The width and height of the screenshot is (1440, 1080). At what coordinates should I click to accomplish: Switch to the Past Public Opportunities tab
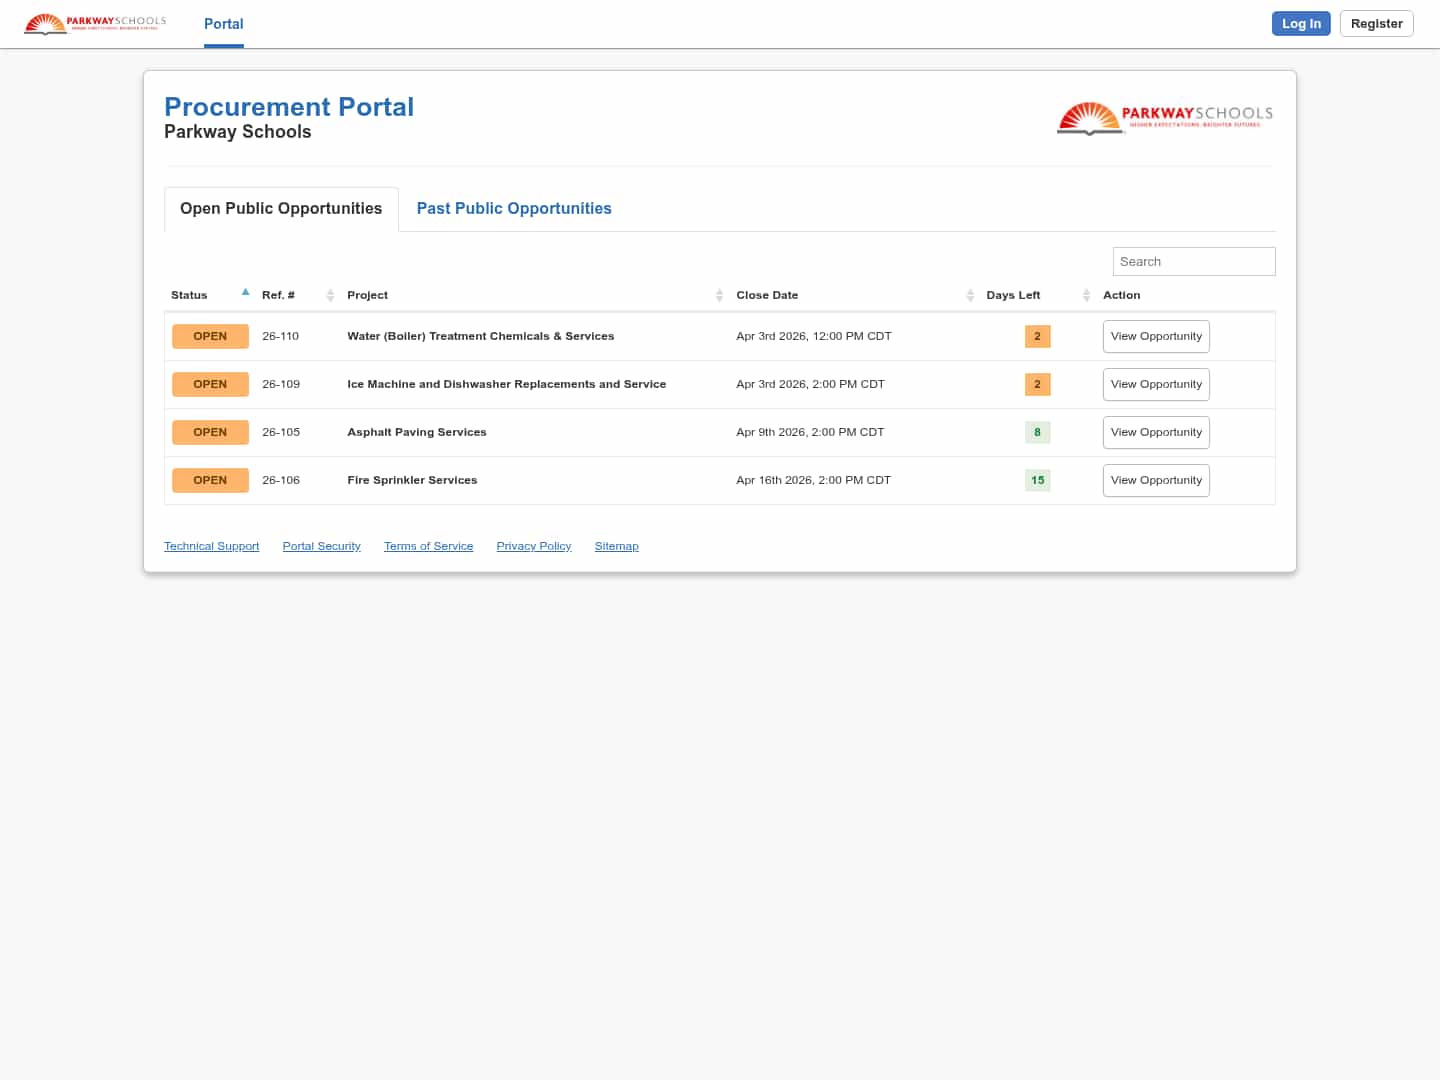(x=513, y=208)
